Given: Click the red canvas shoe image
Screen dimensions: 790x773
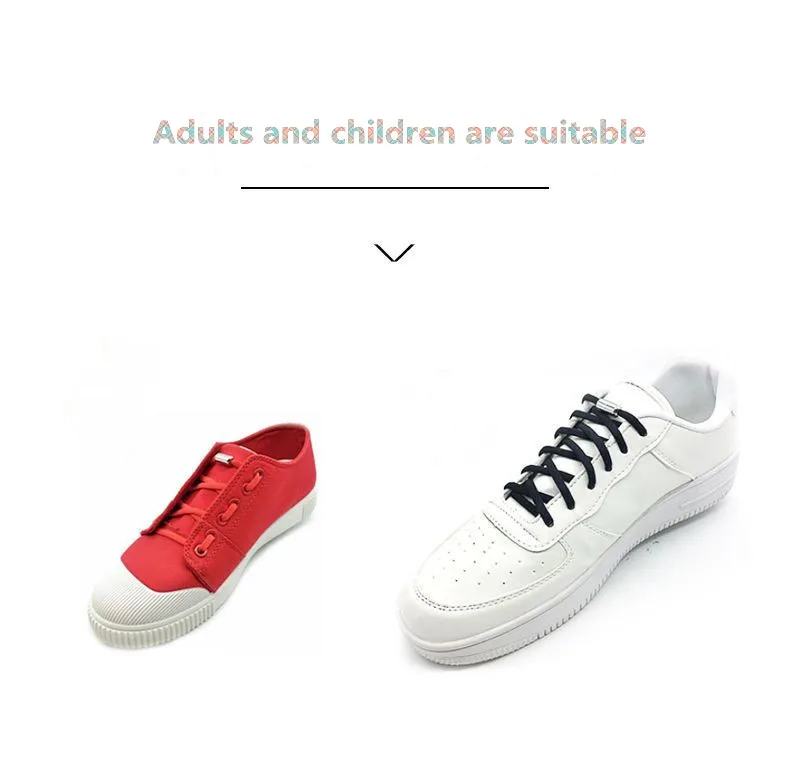Looking at the screenshot, I should click(x=204, y=537).
